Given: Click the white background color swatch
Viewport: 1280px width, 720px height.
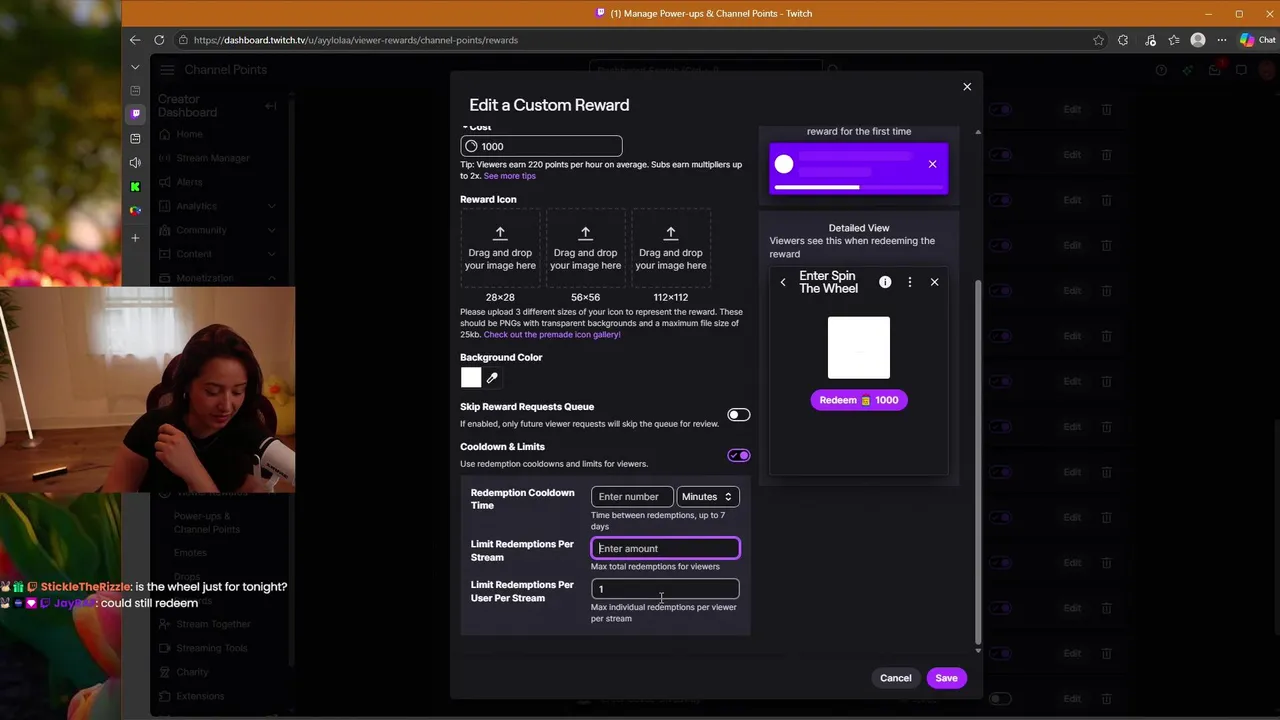Looking at the screenshot, I should 471,378.
